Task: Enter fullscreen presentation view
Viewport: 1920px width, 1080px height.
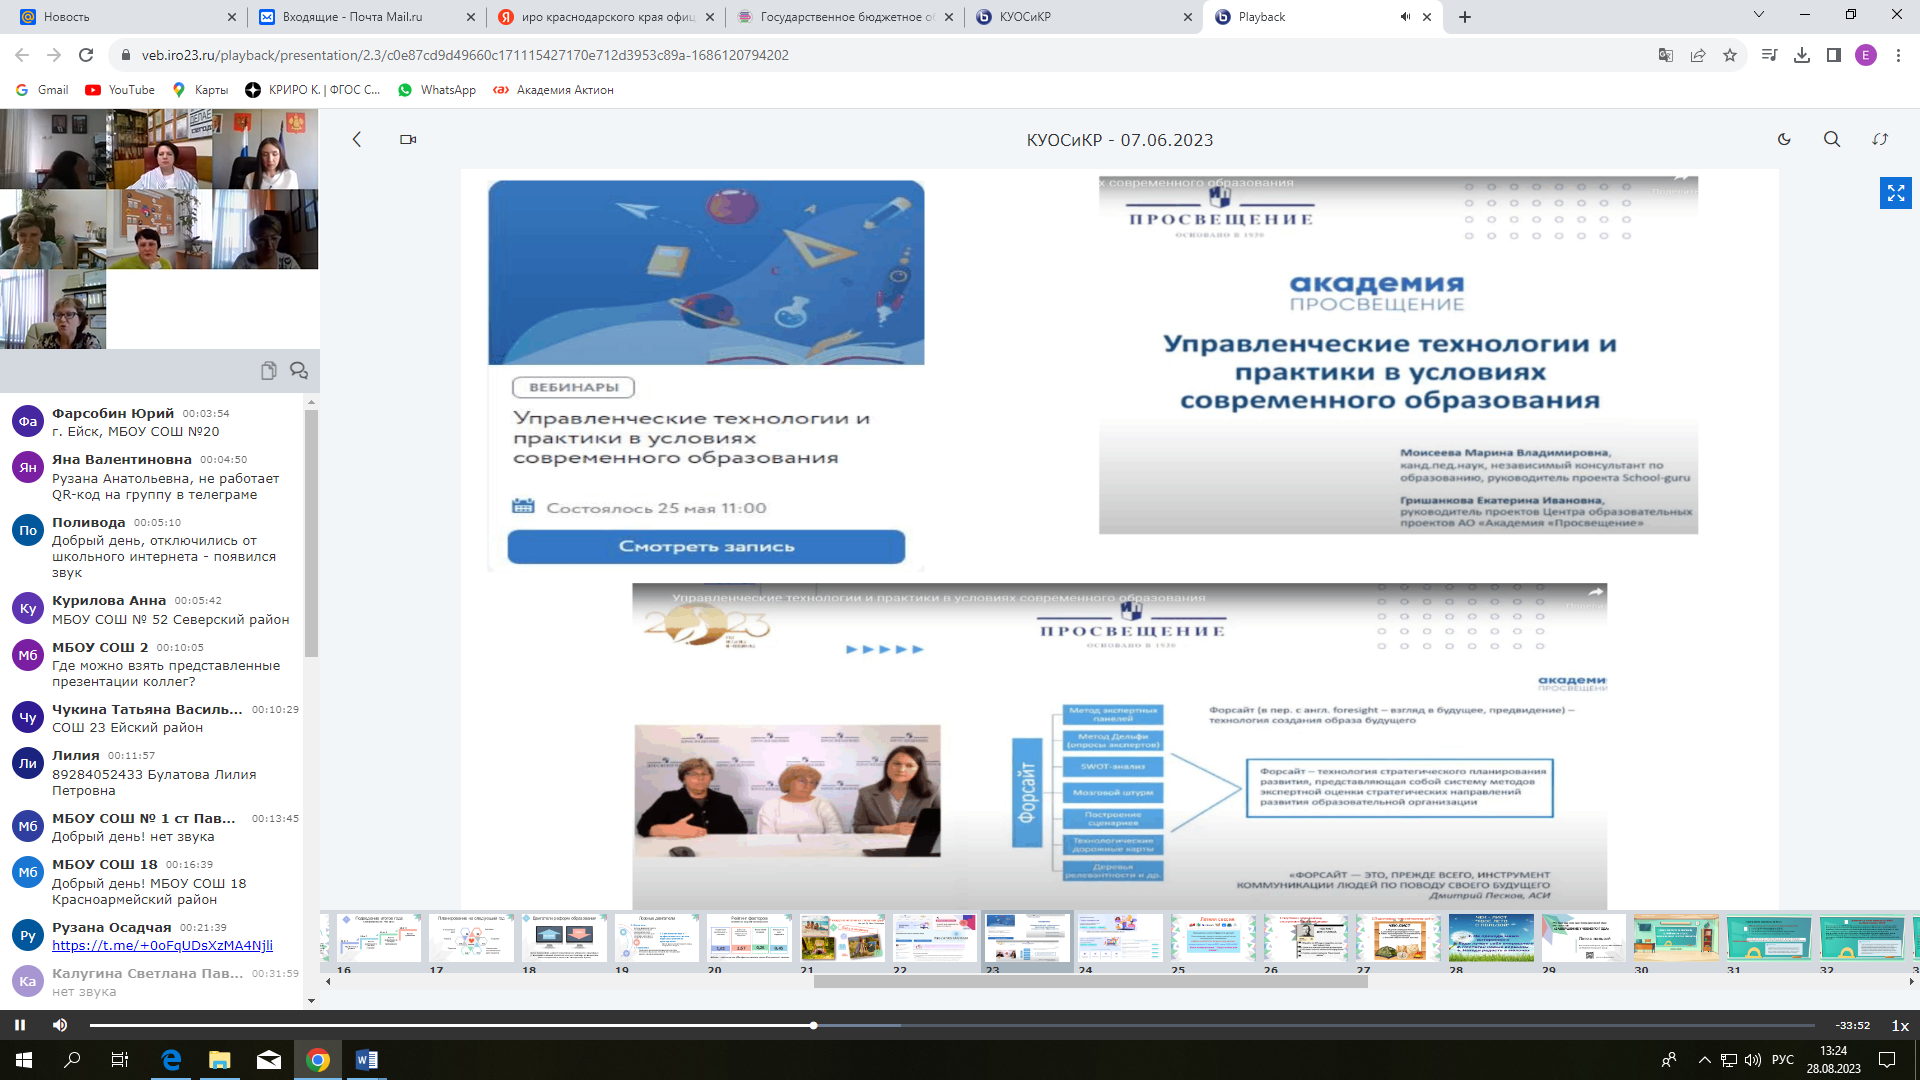Action: click(1895, 193)
